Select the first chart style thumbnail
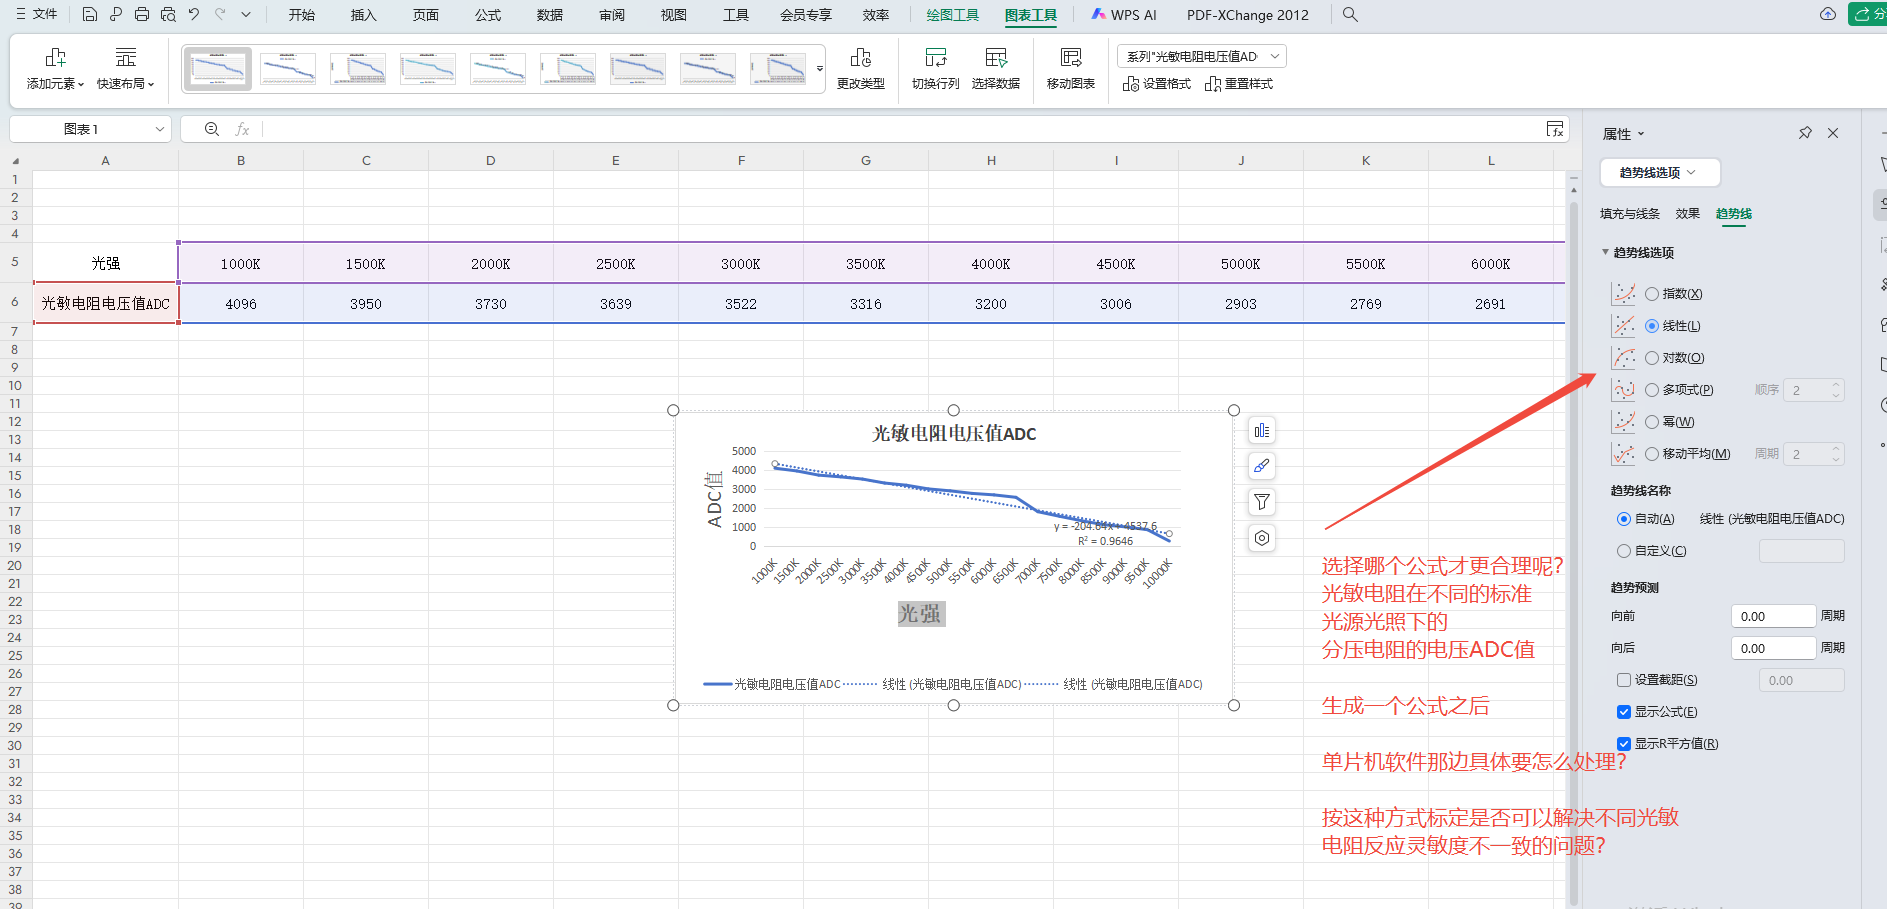The image size is (1887, 909). click(217, 69)
